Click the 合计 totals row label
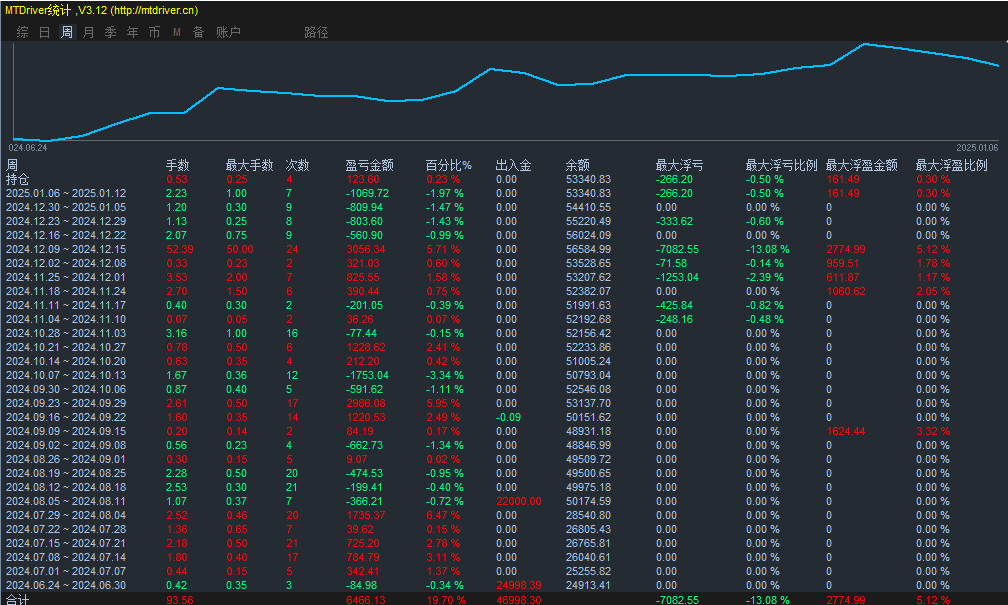This screenshot has width=1008, height=605. (x=18, y=599)
